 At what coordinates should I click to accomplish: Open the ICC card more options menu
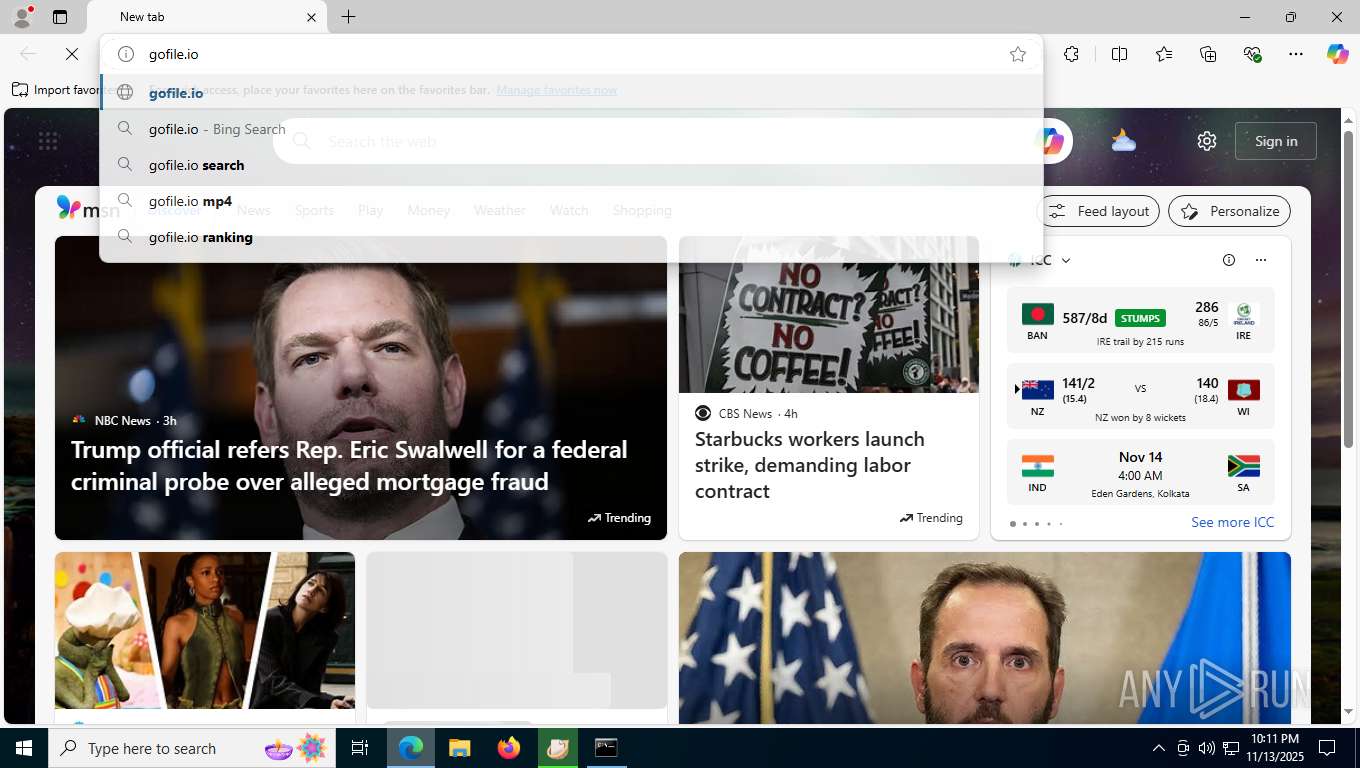pyautogui.click(x=1261, y=260)
